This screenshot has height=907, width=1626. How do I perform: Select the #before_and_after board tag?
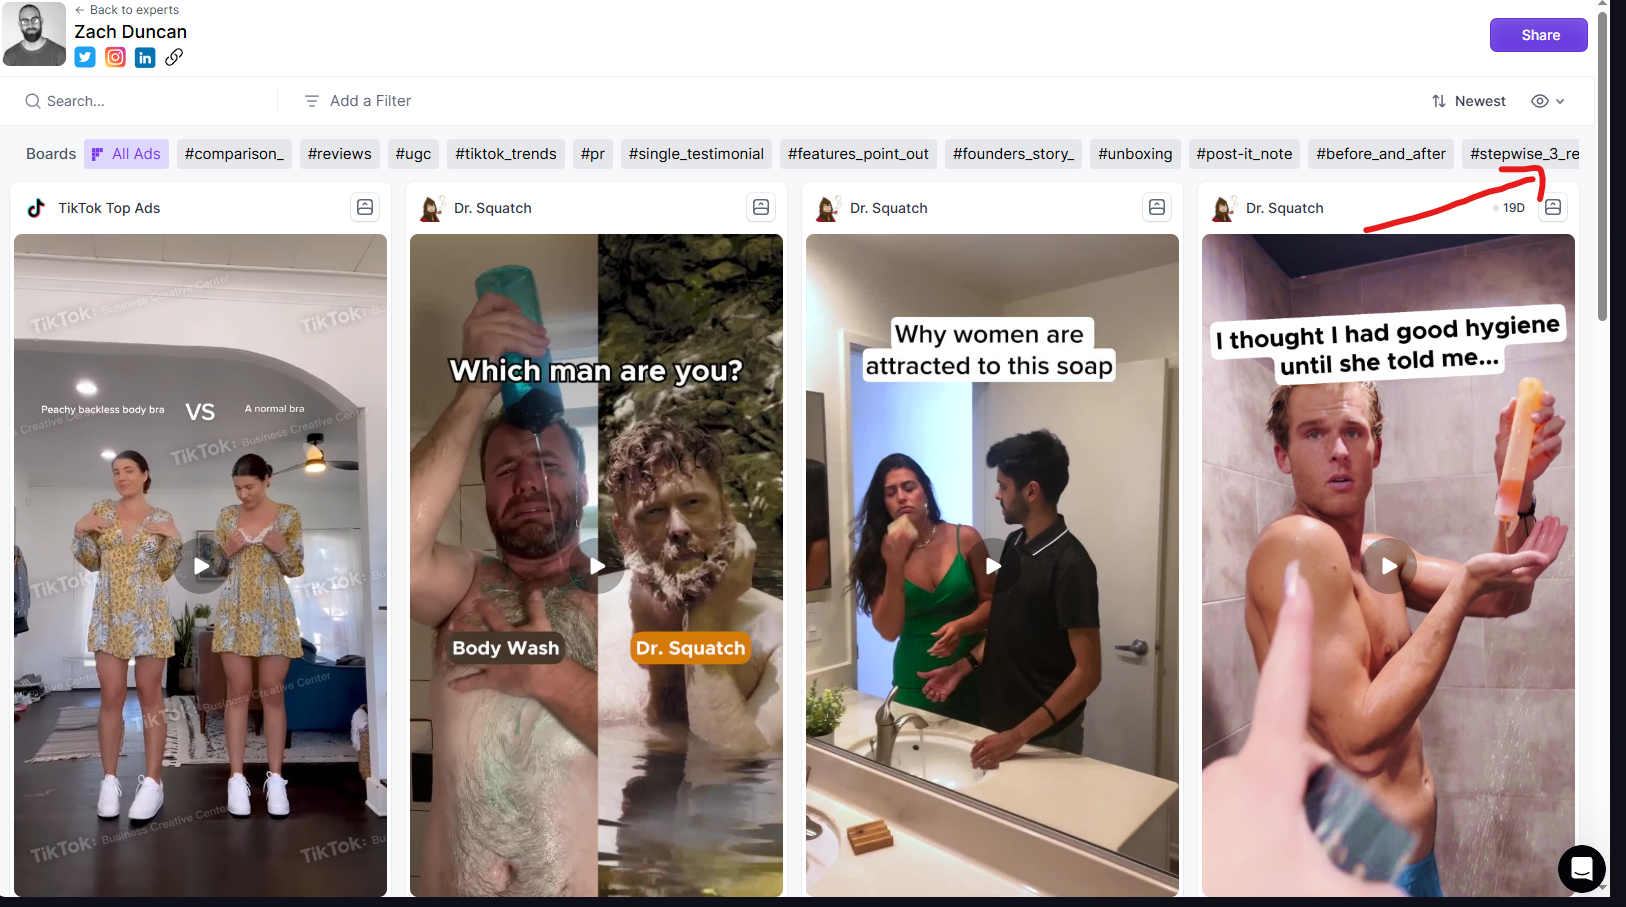pyautogui.click(x=1381, y=154)
